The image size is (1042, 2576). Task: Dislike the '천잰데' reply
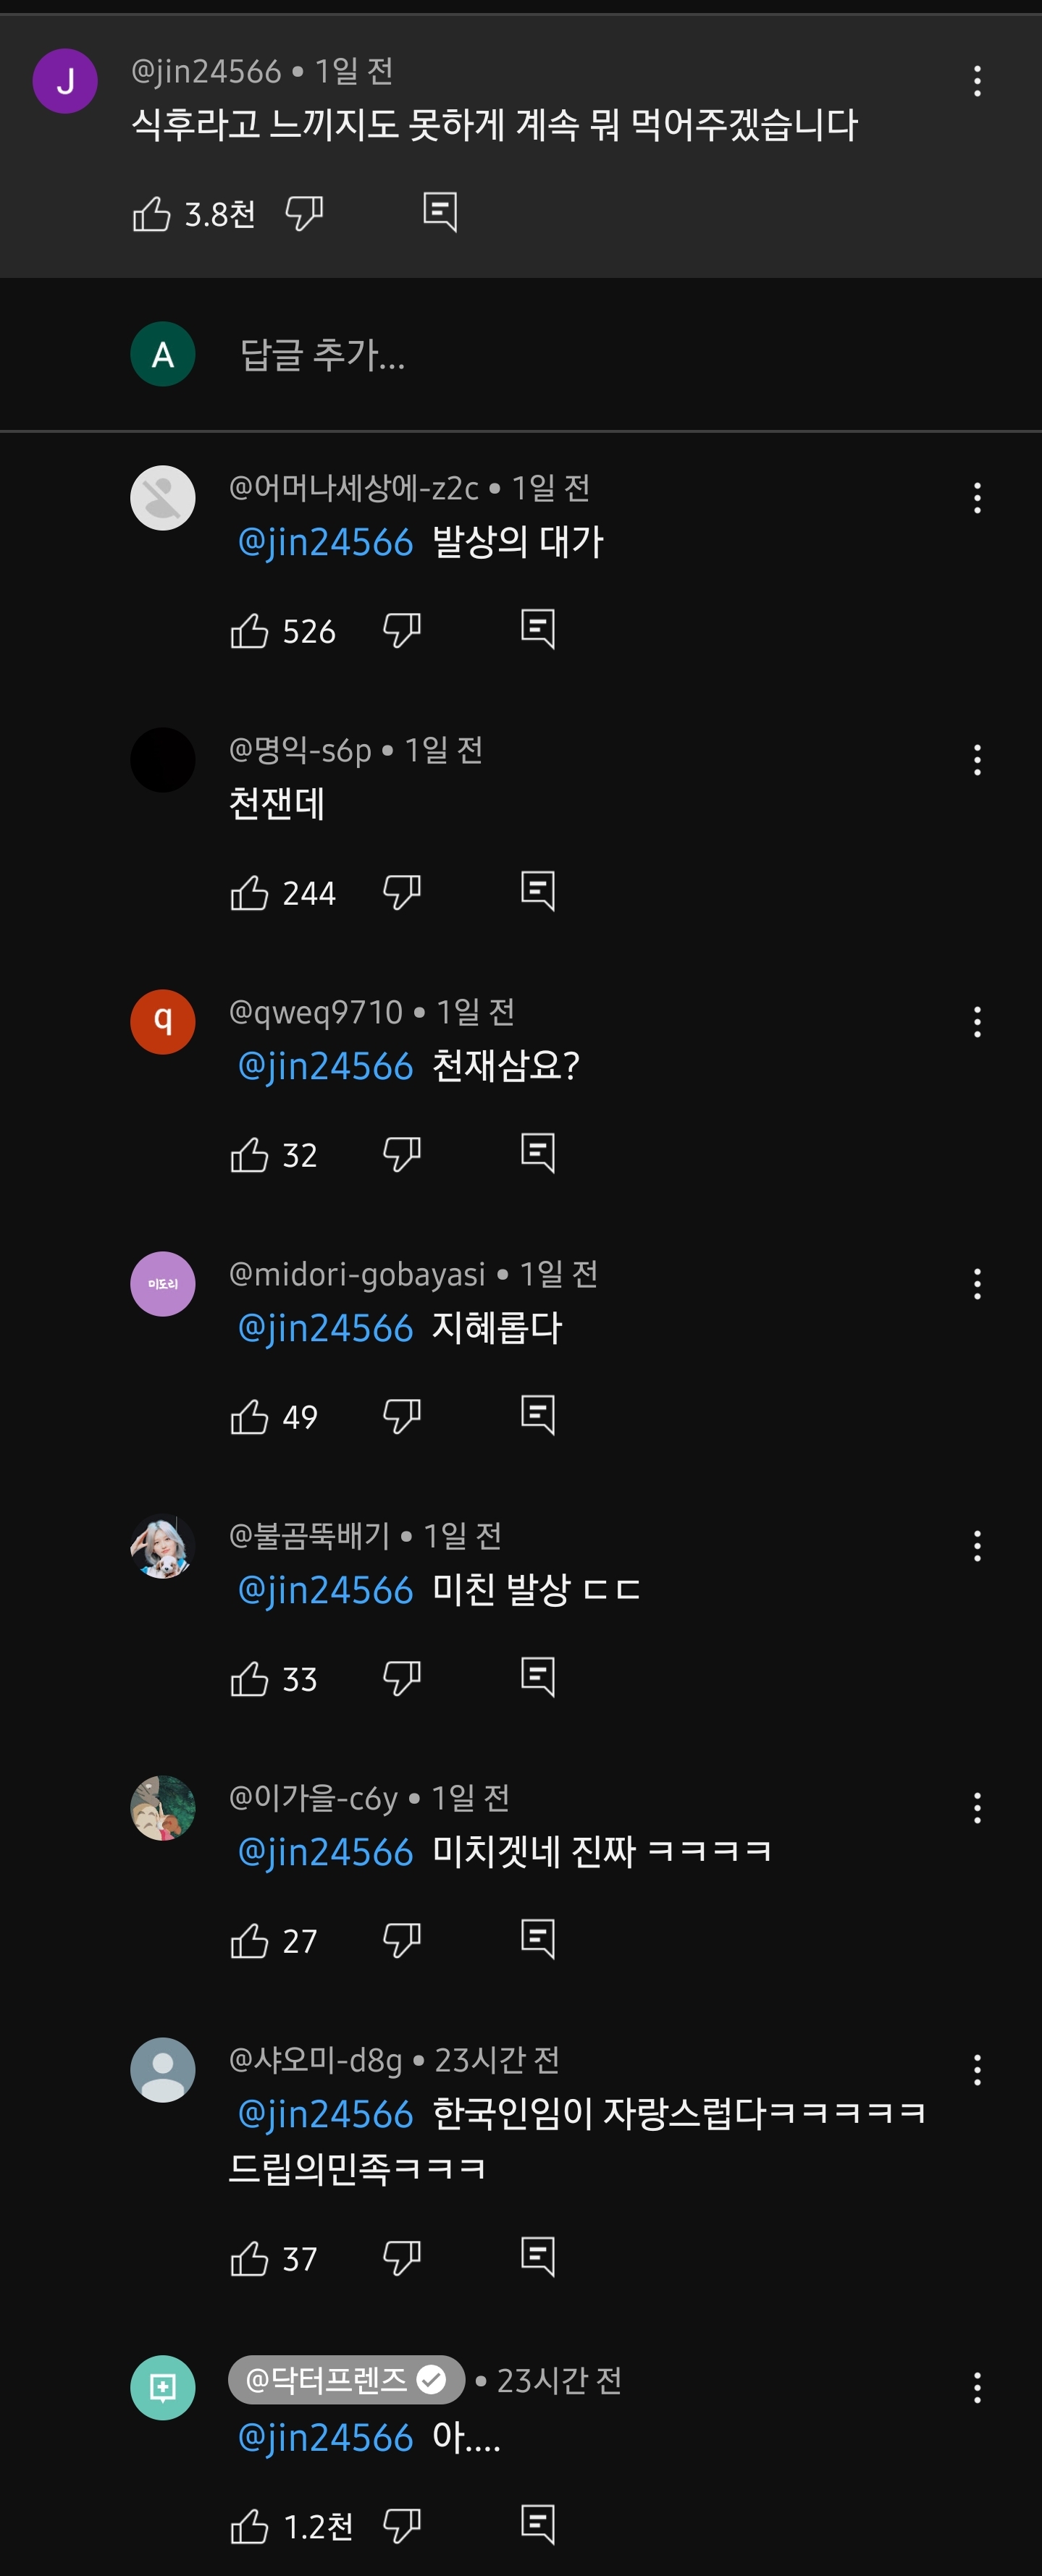(402, 892)
